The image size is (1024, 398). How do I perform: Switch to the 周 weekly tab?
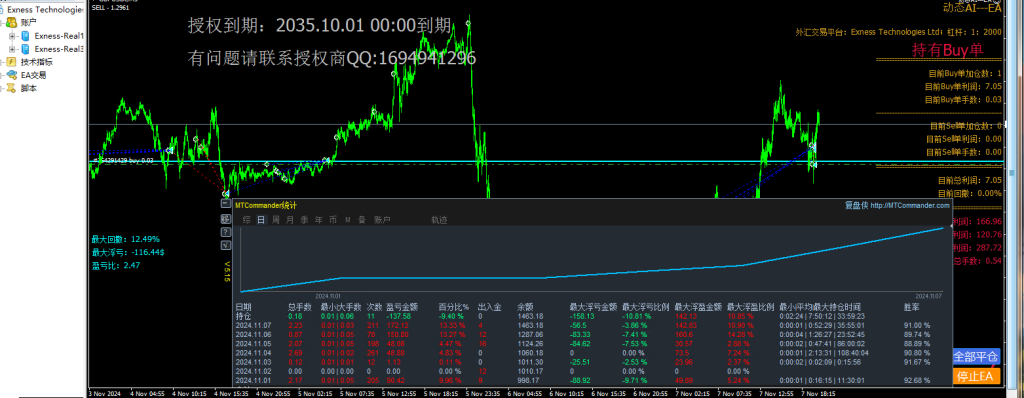pos(276,220)
